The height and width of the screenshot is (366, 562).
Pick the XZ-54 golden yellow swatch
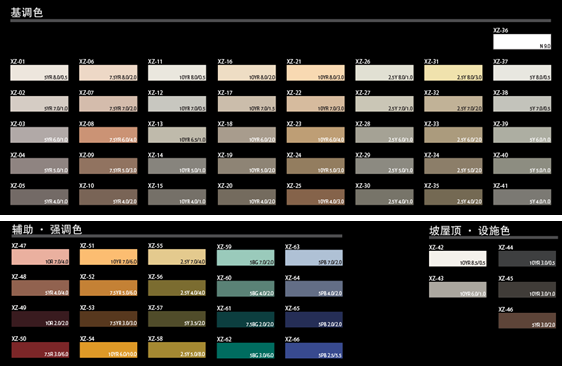(x=109, y=350)
